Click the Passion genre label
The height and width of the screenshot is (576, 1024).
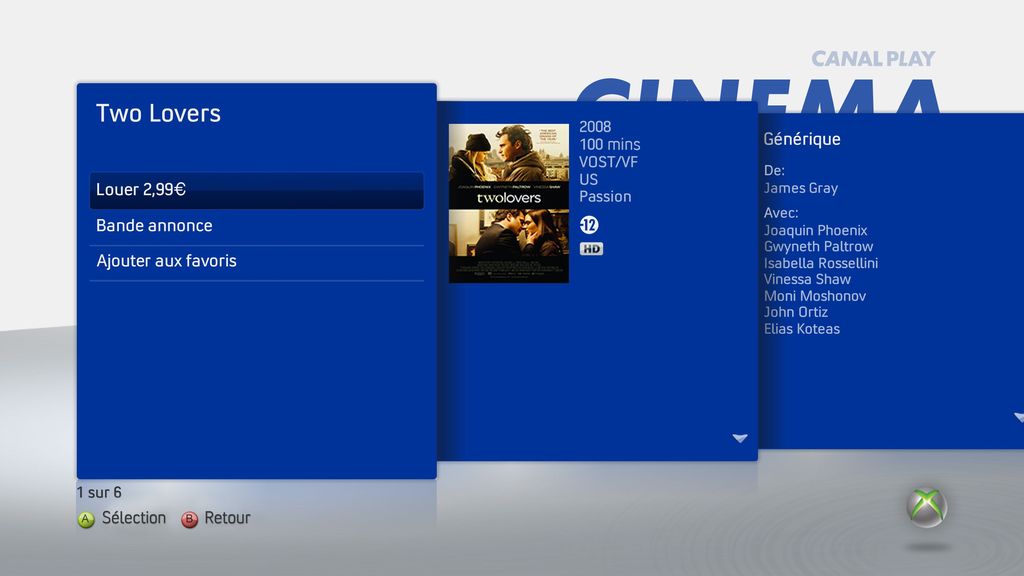(x=605, y=197)
